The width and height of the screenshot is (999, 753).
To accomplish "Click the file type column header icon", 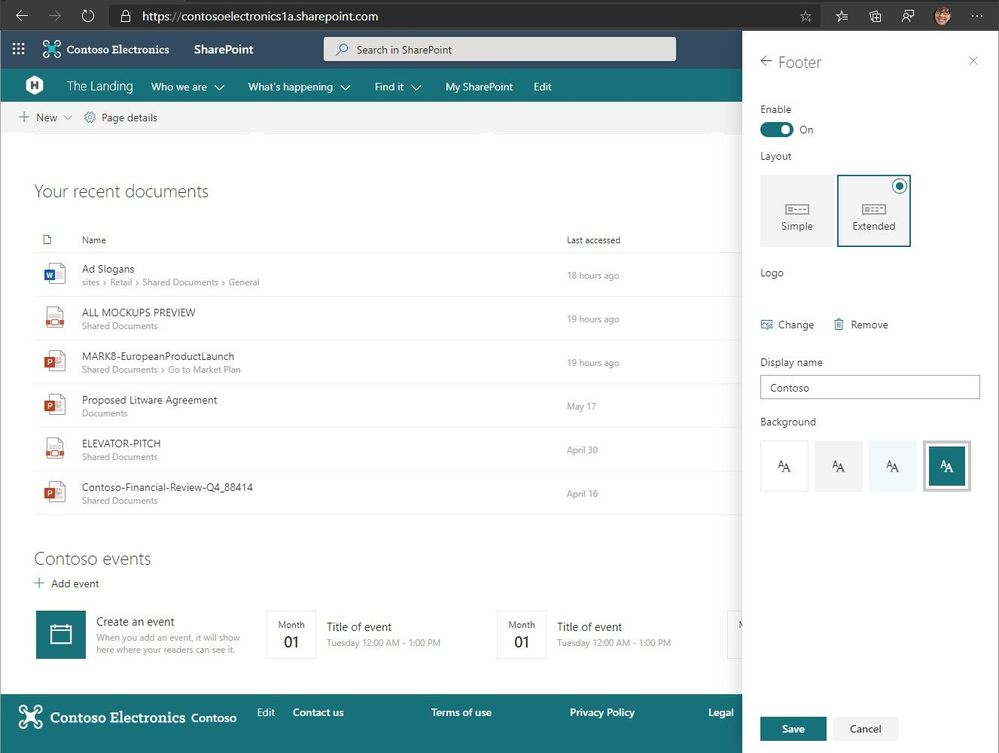I will (x=47, y=240).
